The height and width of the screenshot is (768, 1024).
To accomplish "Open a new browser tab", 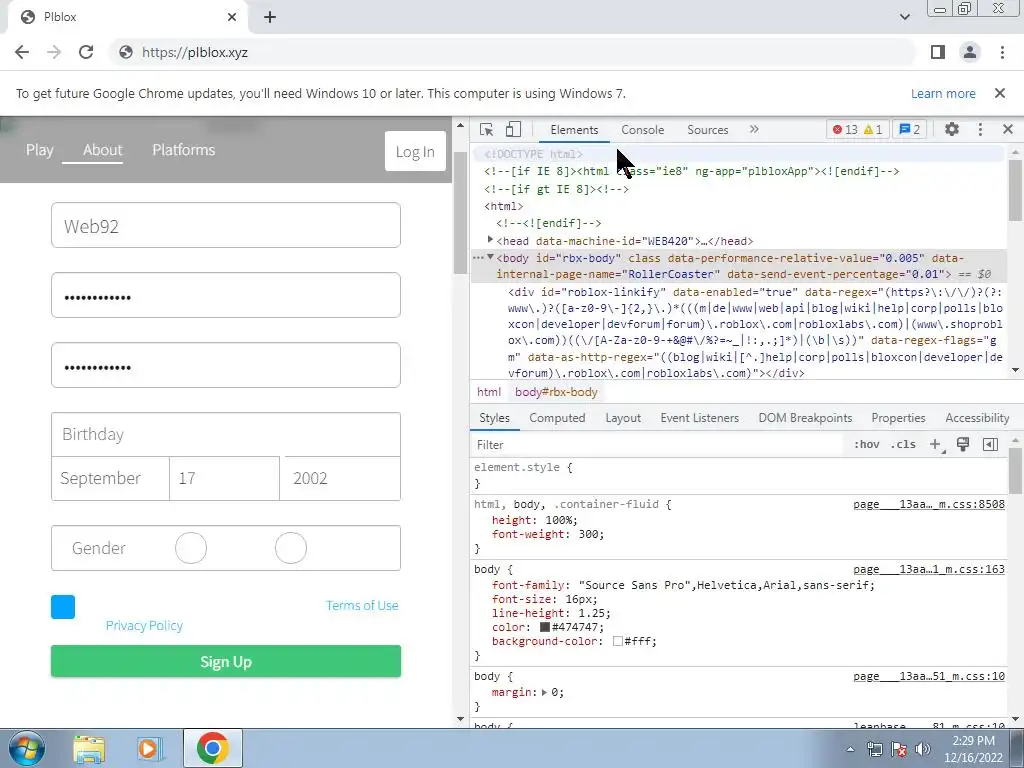I will pyautogui.click(x=270, y=18).
